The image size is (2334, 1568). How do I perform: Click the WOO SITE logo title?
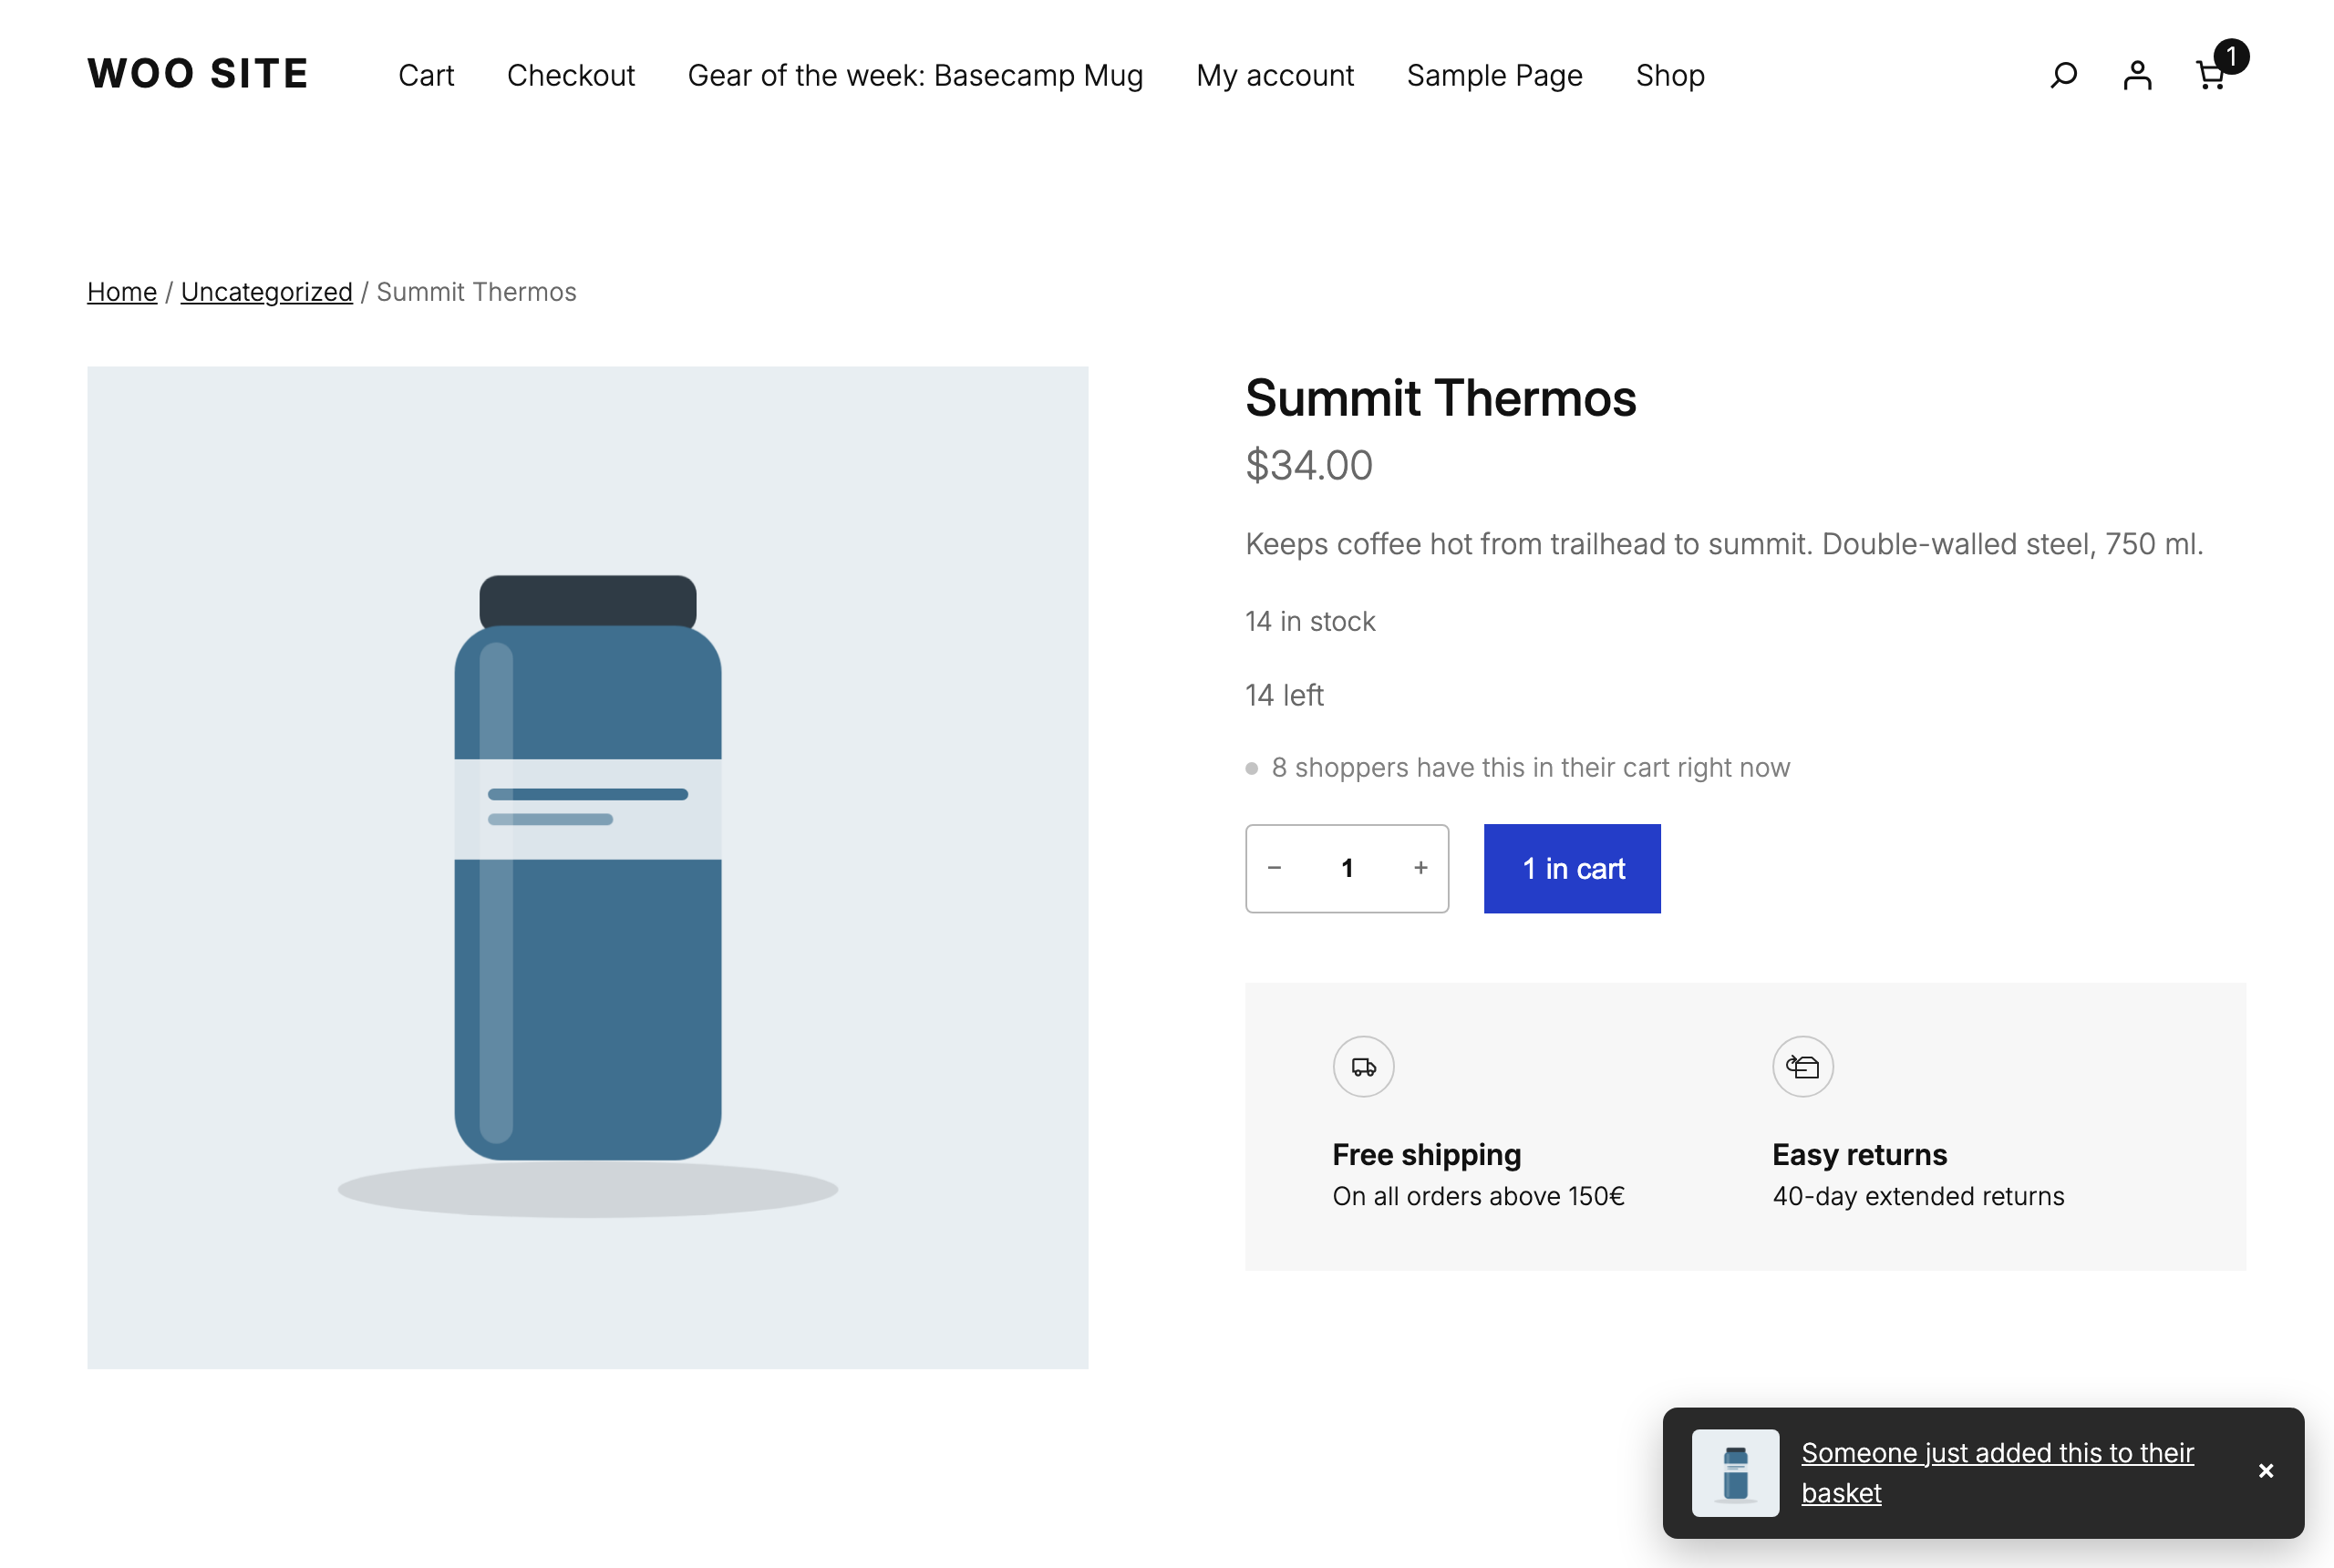point(198,74)
